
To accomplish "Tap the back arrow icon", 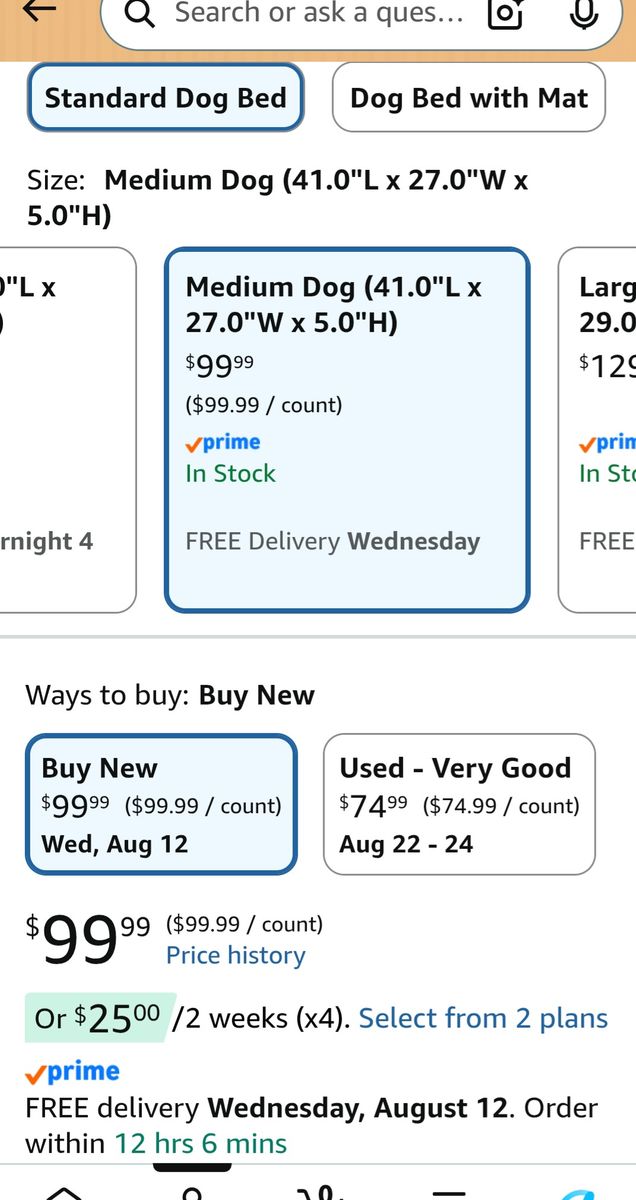I will tap(39, 10).
